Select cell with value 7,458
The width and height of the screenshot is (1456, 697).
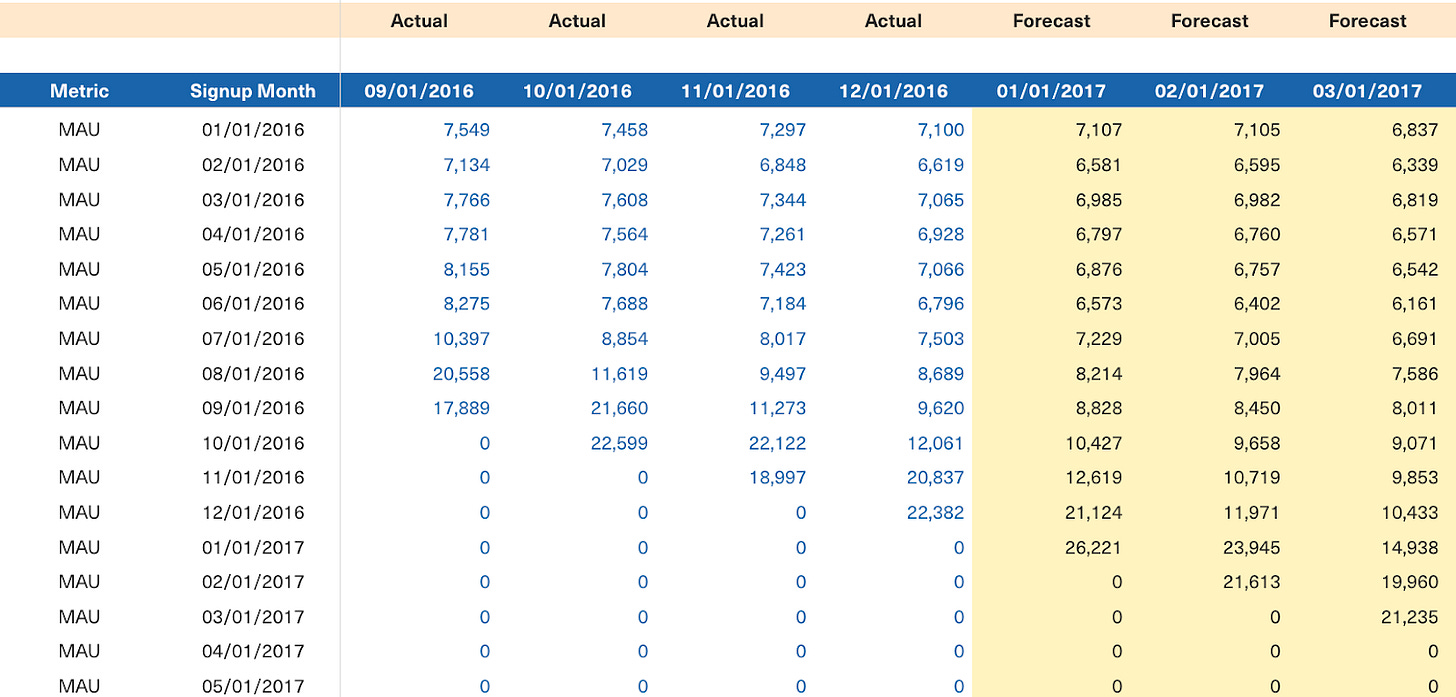tap(624, 130)
